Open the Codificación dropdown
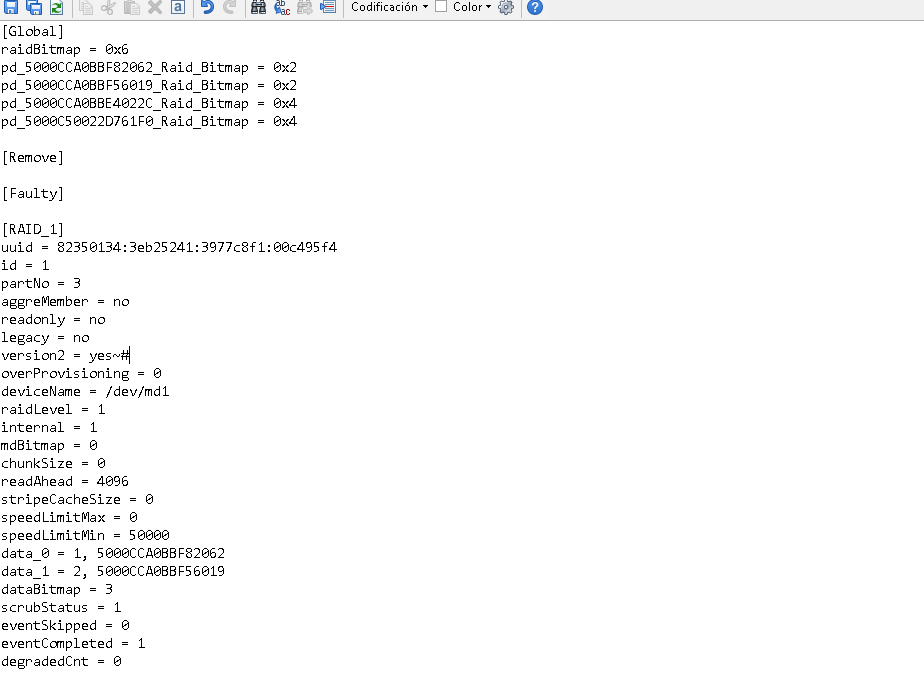 coord(389,7)
